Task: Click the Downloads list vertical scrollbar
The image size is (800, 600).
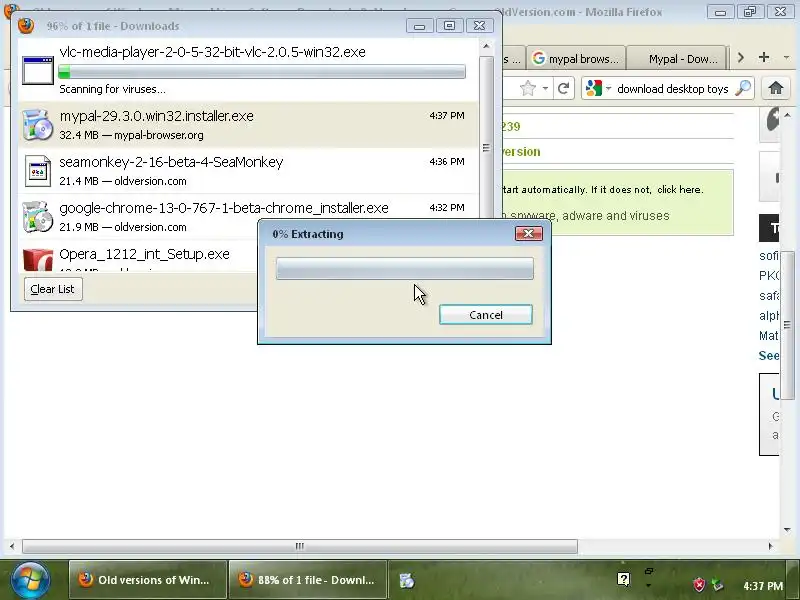Action: 486,148
